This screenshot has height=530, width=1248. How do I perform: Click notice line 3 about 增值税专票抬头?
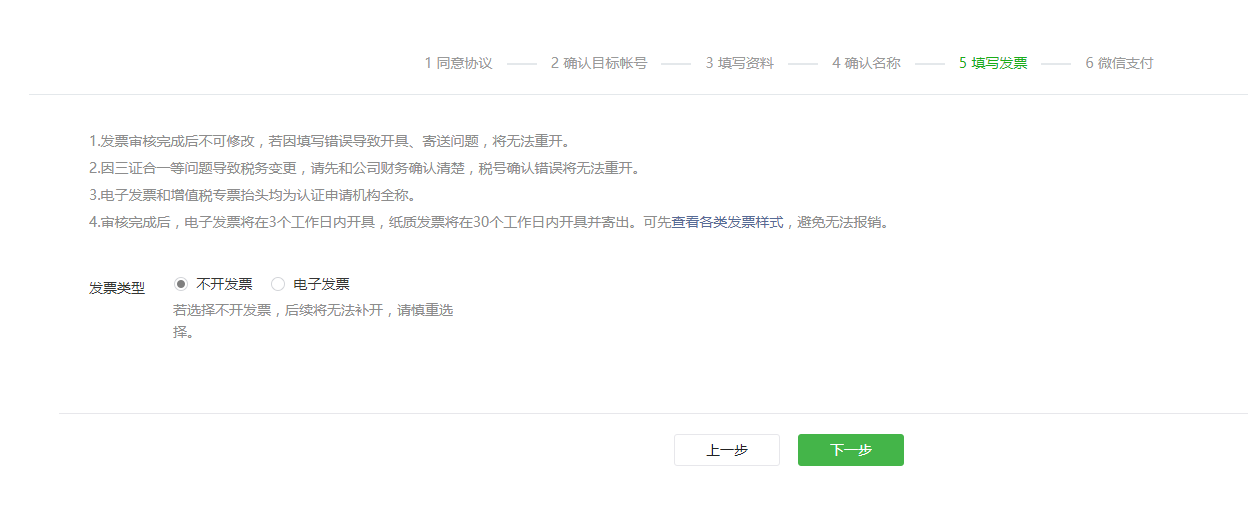pos(252,195)
